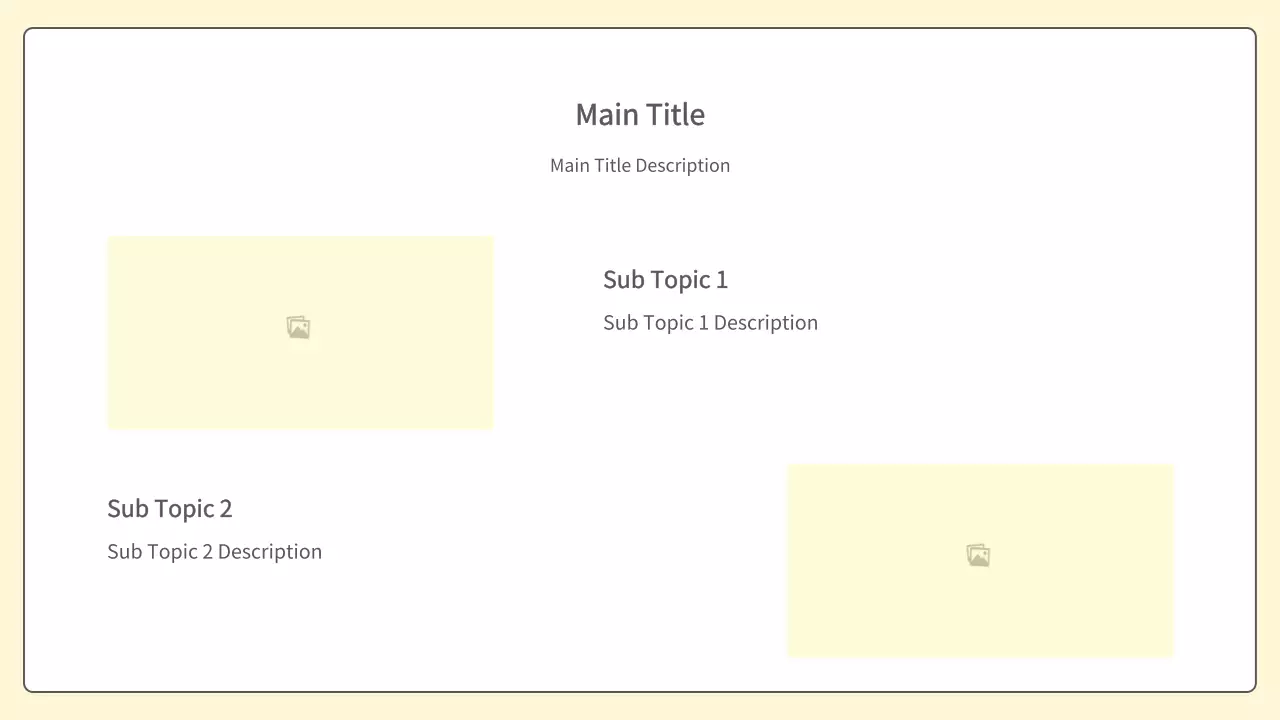Click the picture icon in the right image placeholder
This screenshot has height=720, width=1280.
click(978, 556)
